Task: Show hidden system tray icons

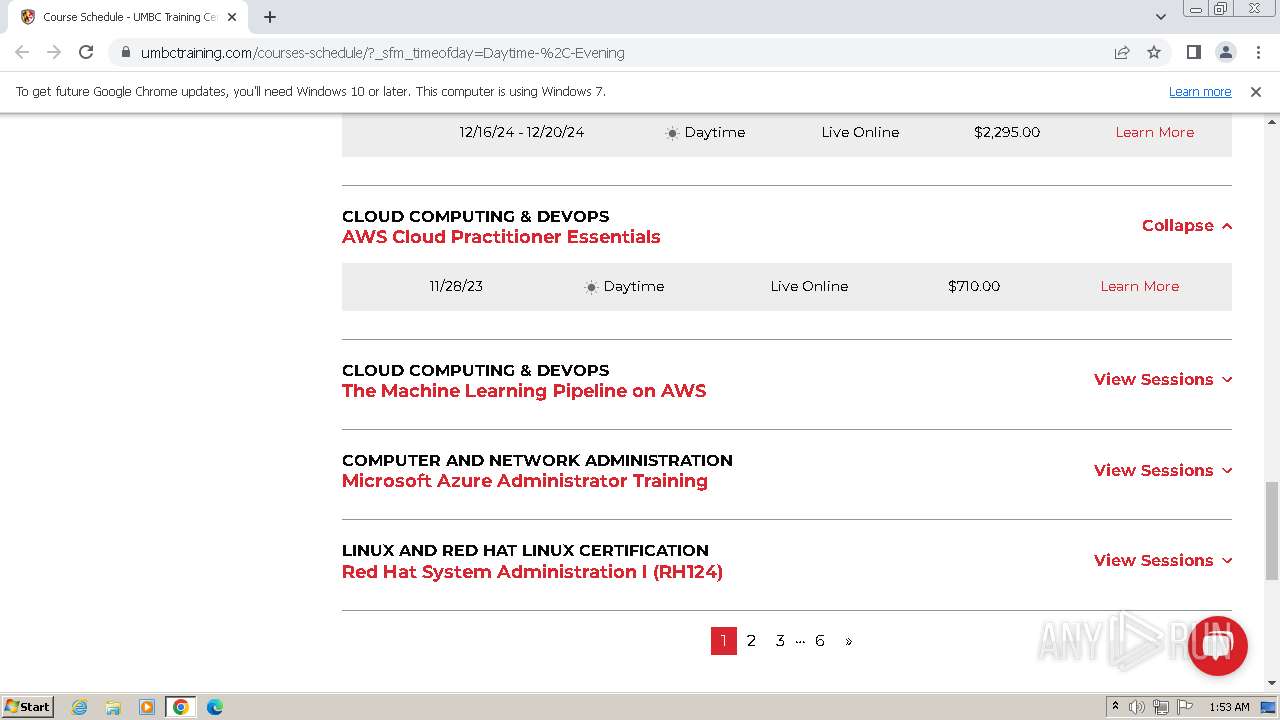Action: 1115,707
